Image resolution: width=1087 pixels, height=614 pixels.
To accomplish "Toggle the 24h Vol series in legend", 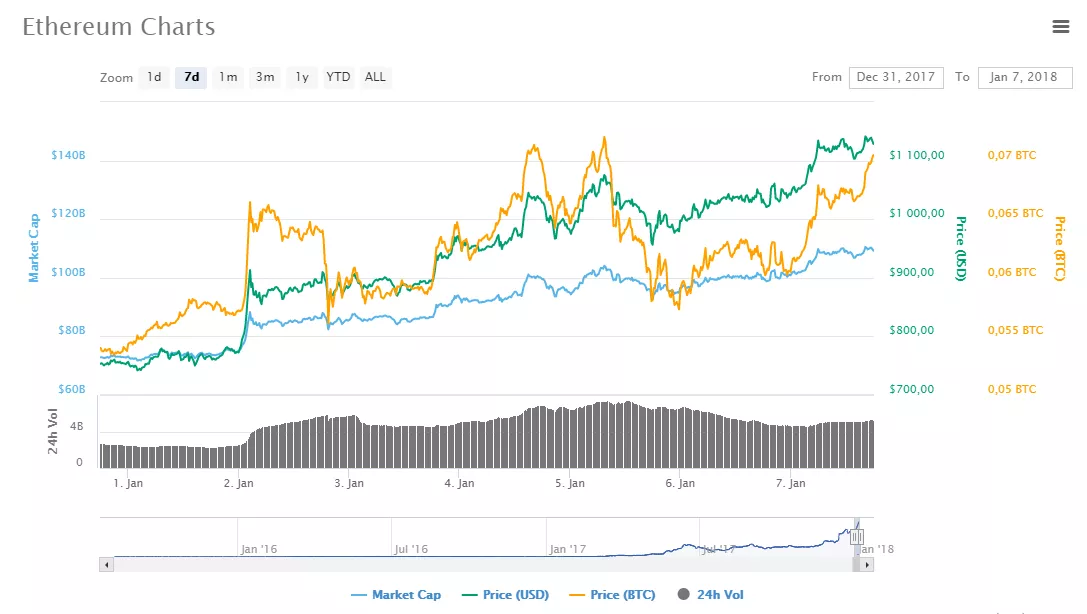I will coord(710,595).
